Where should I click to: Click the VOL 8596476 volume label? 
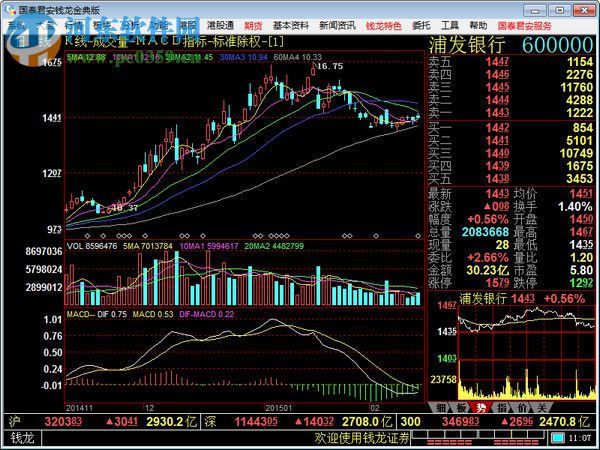pyautogui.click(x=92, y=246)
